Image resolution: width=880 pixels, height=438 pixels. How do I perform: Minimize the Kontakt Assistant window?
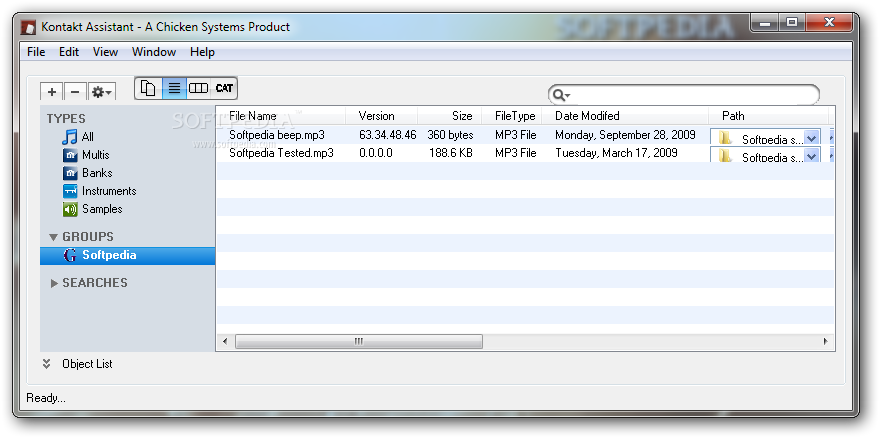765,22
